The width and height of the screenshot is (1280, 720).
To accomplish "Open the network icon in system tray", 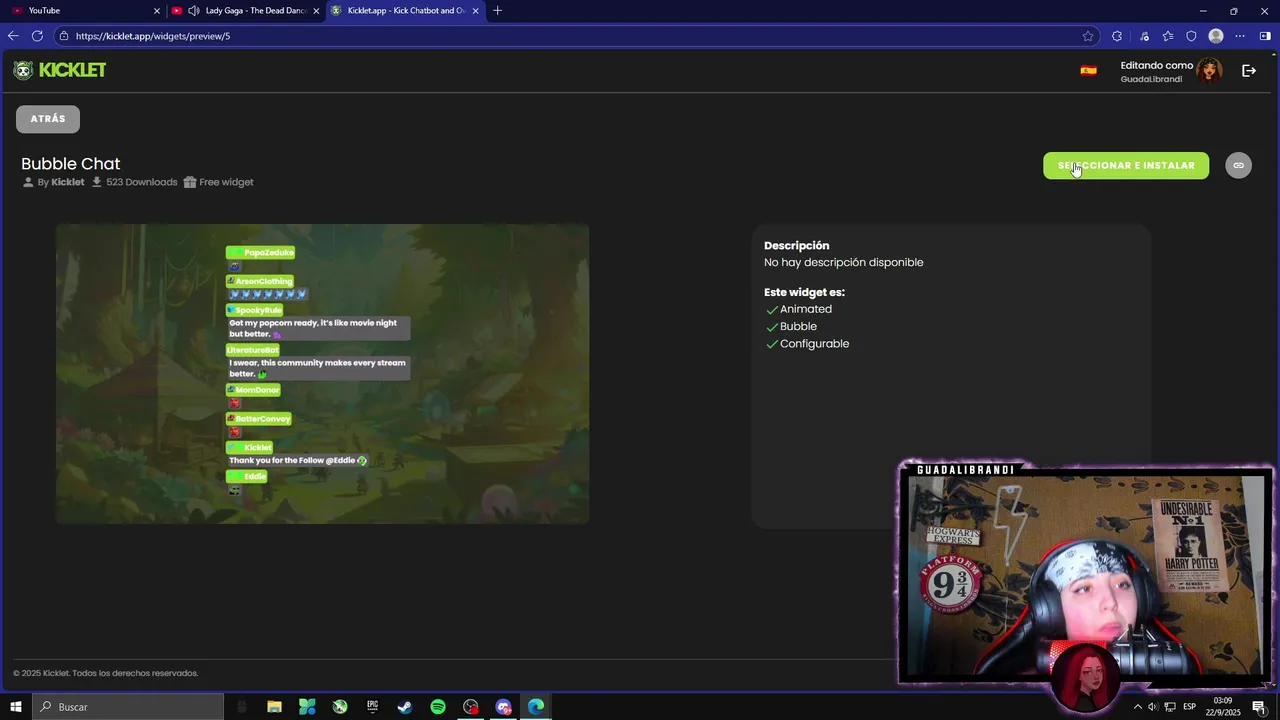I will click(1170, 707).
